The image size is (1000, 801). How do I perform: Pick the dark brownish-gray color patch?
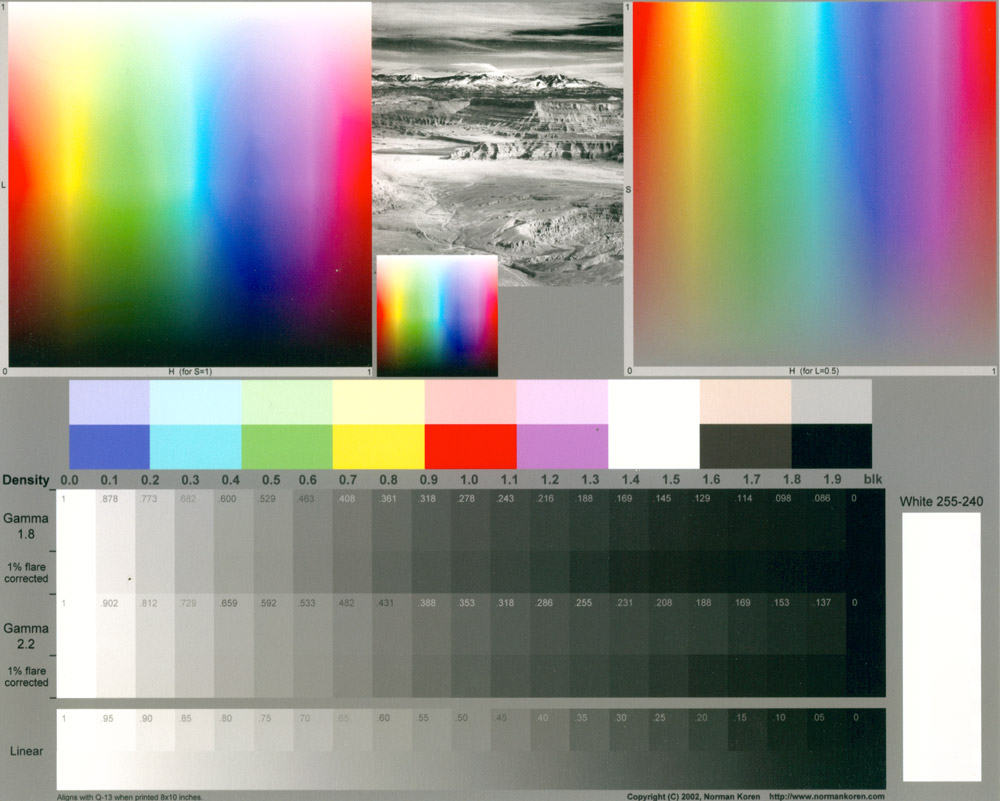click(746, 446)
